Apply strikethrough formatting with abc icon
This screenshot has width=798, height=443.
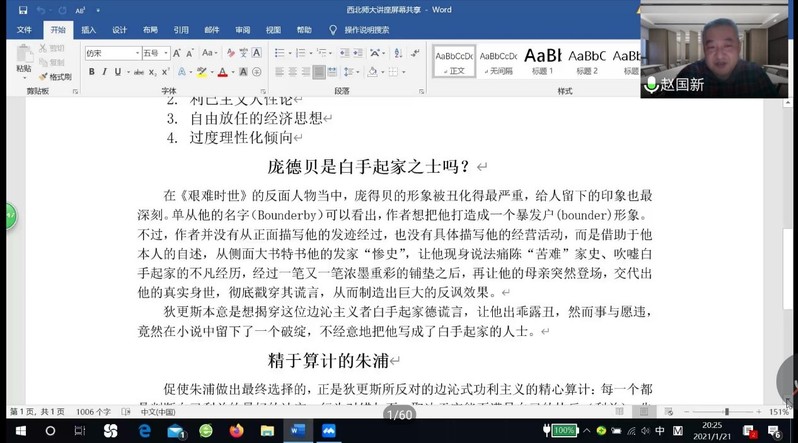pyautogui.click(x=140, y=72)
